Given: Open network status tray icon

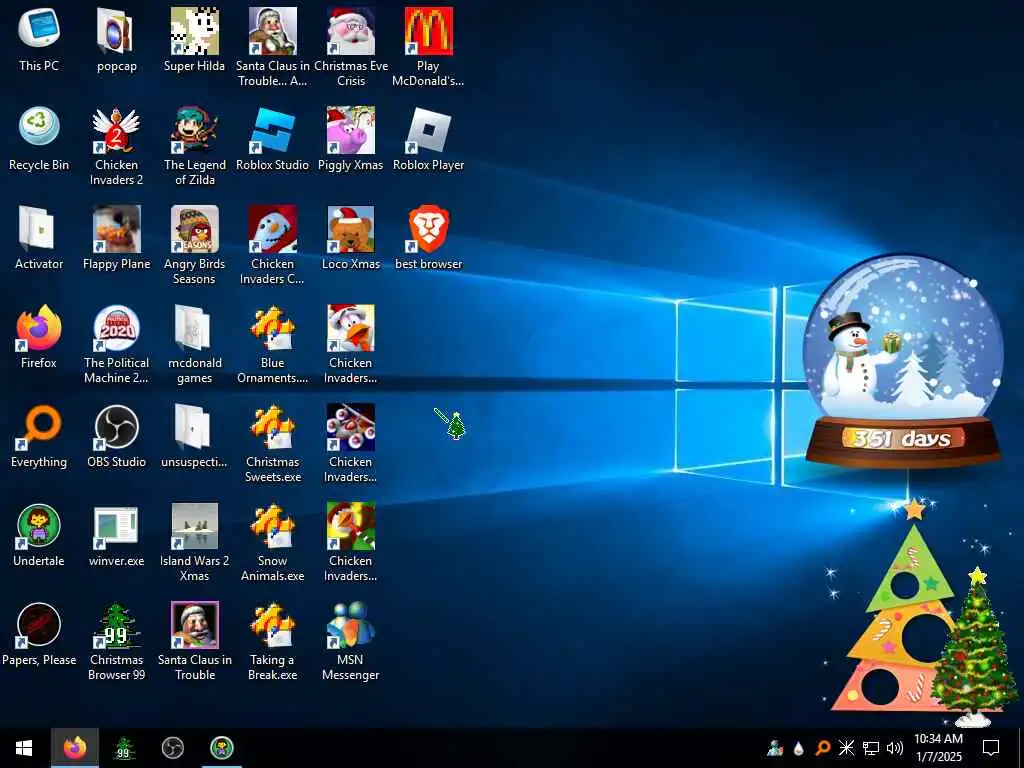Looking at the screenshot, I should (x=871, y=748).
